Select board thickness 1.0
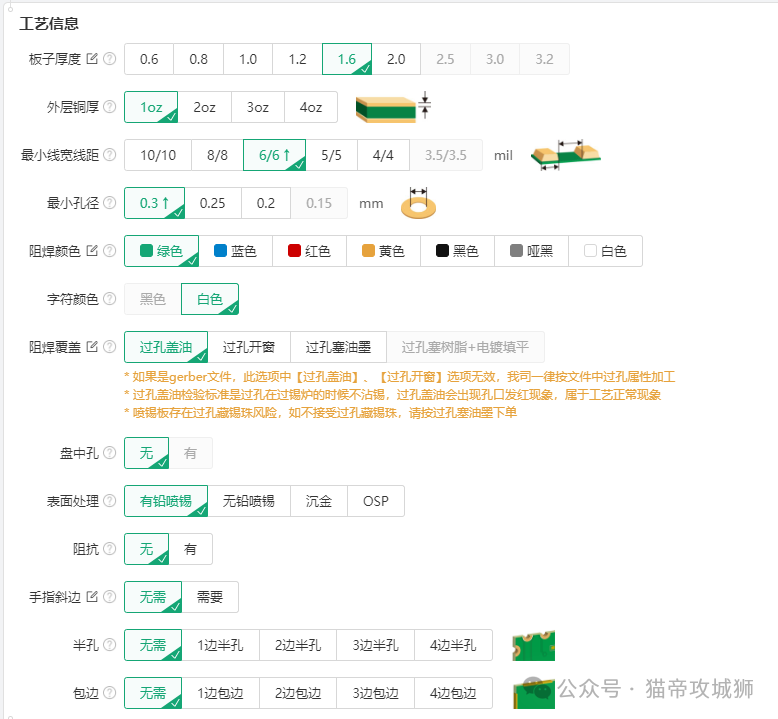This screenshot has height=719, width=778. [x=248, y=59]
